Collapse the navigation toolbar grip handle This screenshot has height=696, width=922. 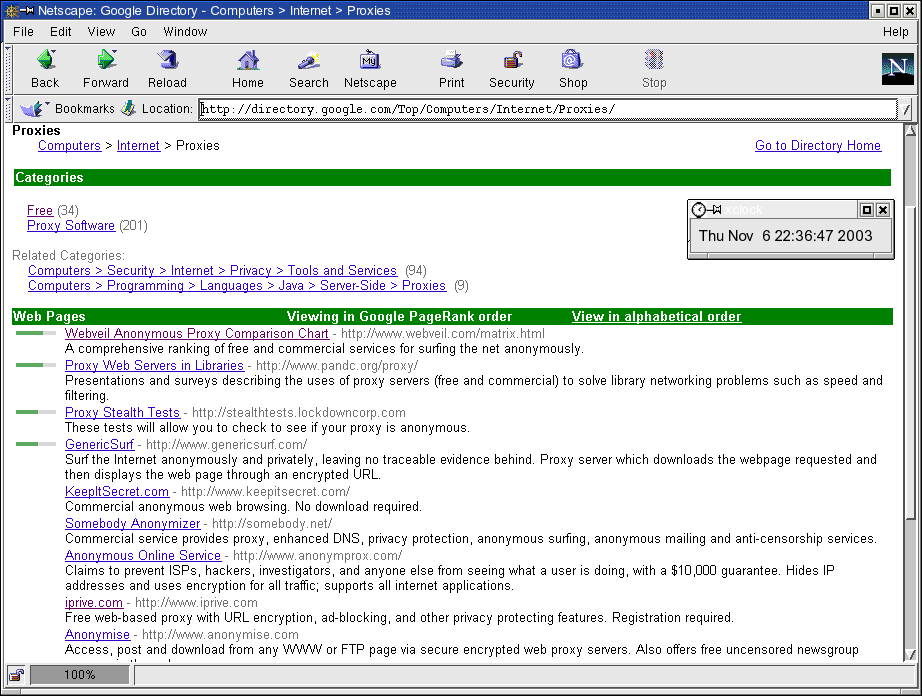point(8,69)
